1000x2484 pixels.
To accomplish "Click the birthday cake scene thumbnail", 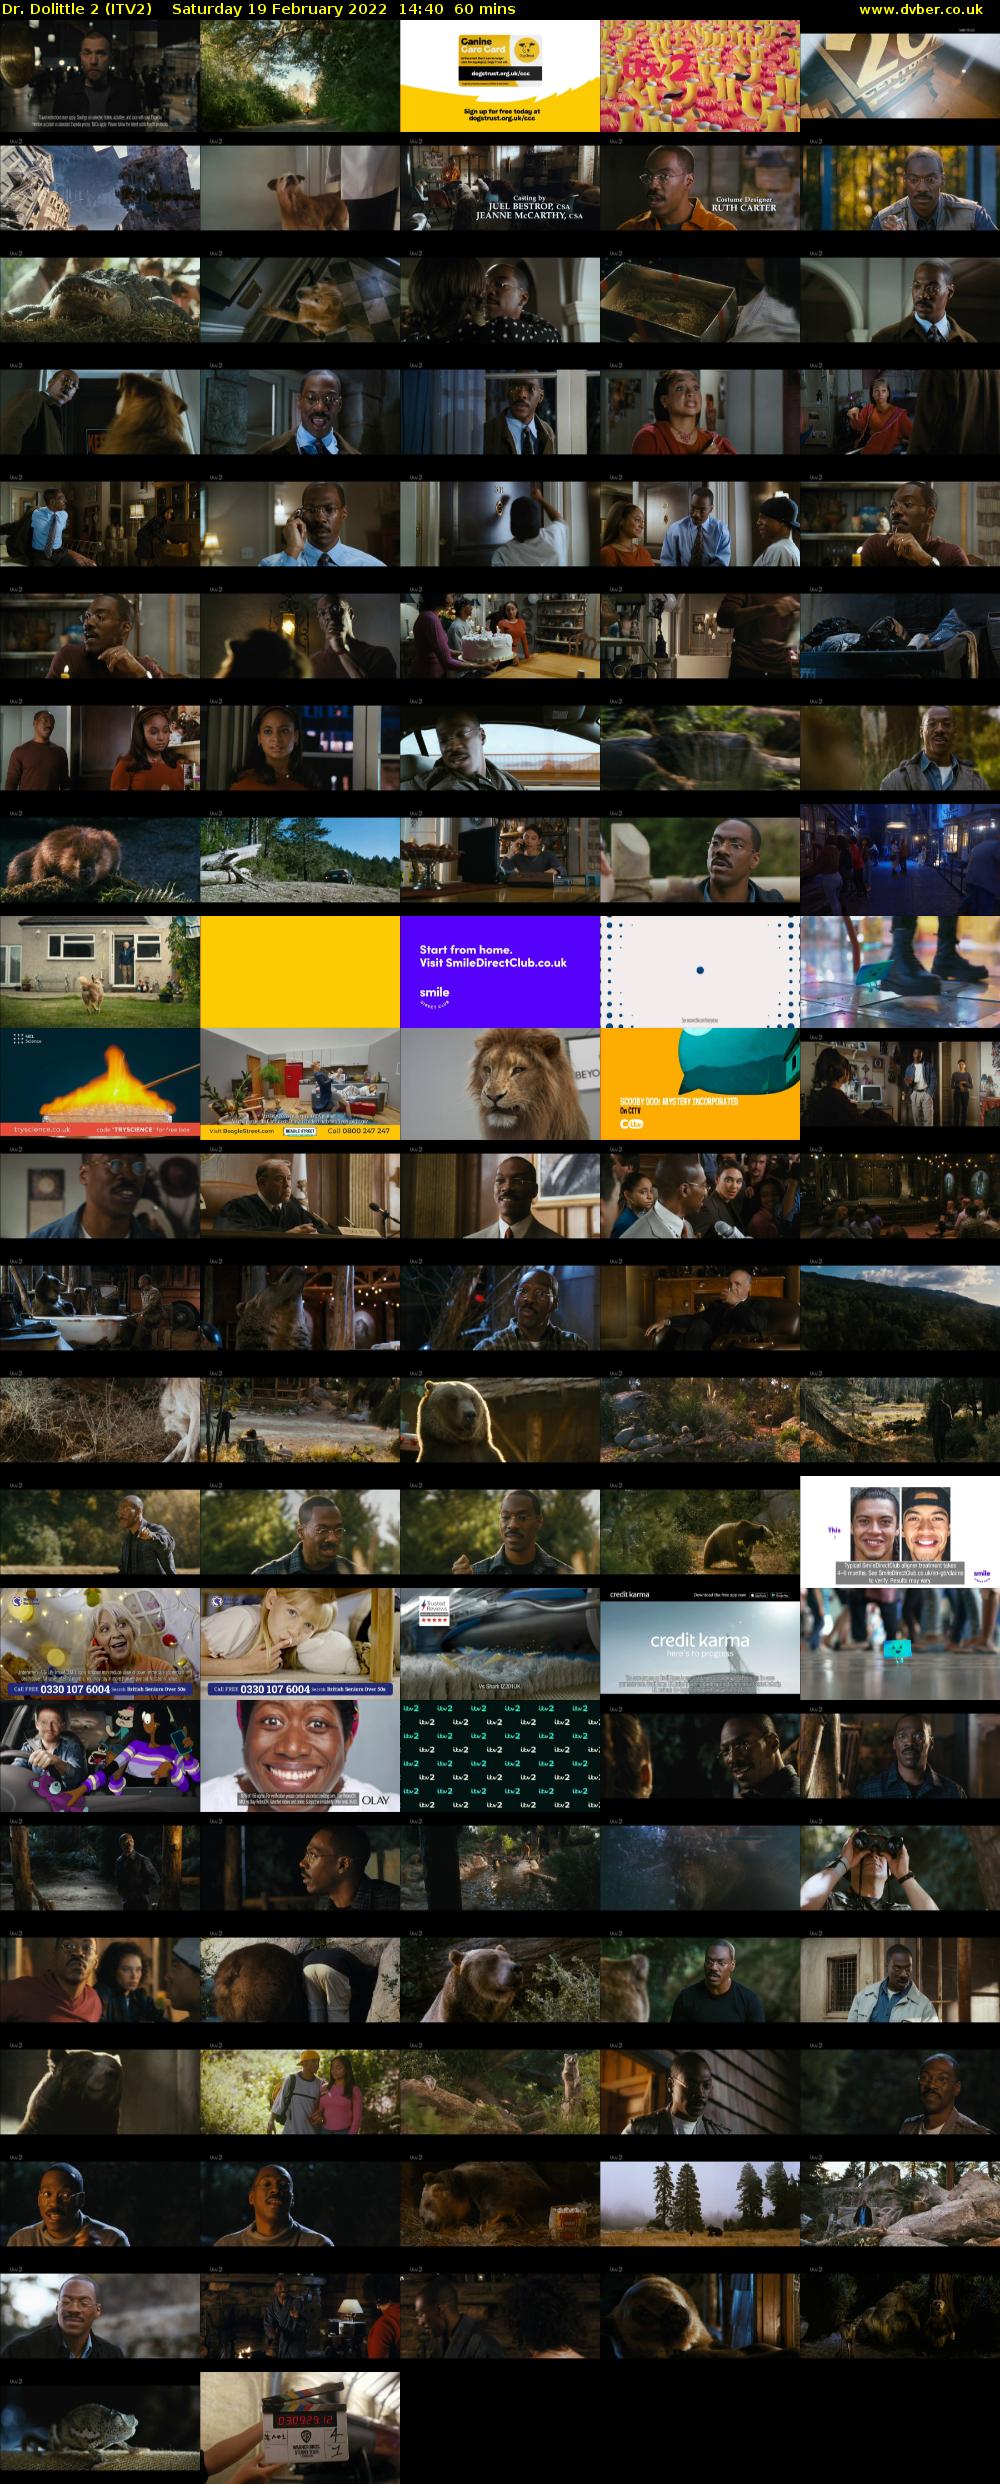I will point(500,636).
